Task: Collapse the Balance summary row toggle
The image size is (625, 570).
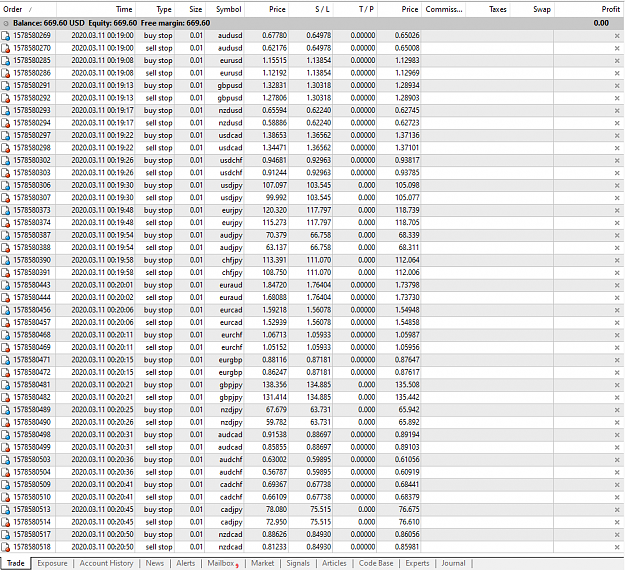Action: point(6,24)
